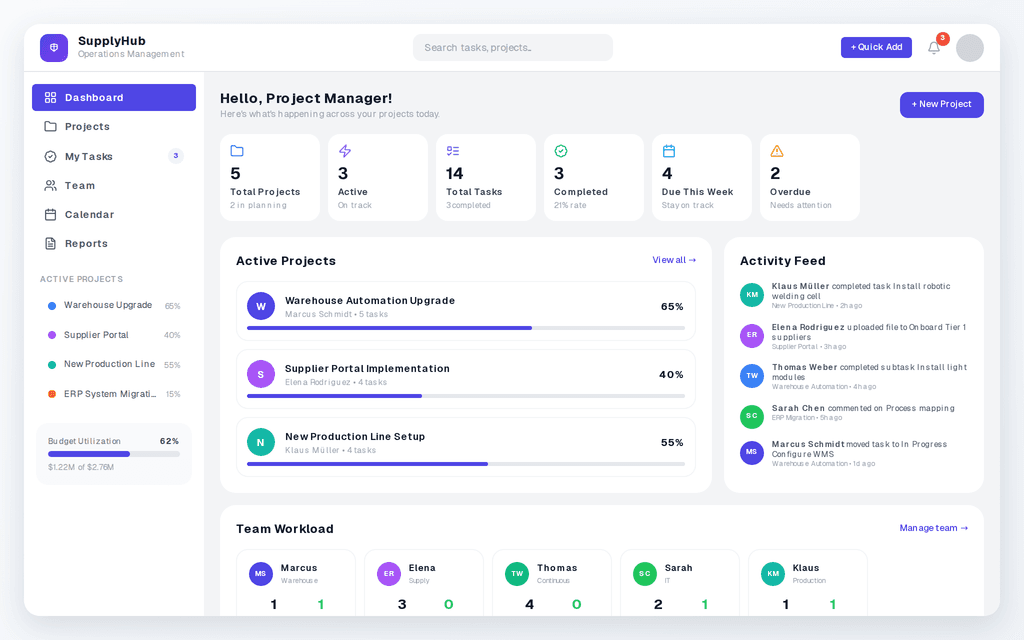
Task: Click the Quick Add button
Action: pos(876,47)
